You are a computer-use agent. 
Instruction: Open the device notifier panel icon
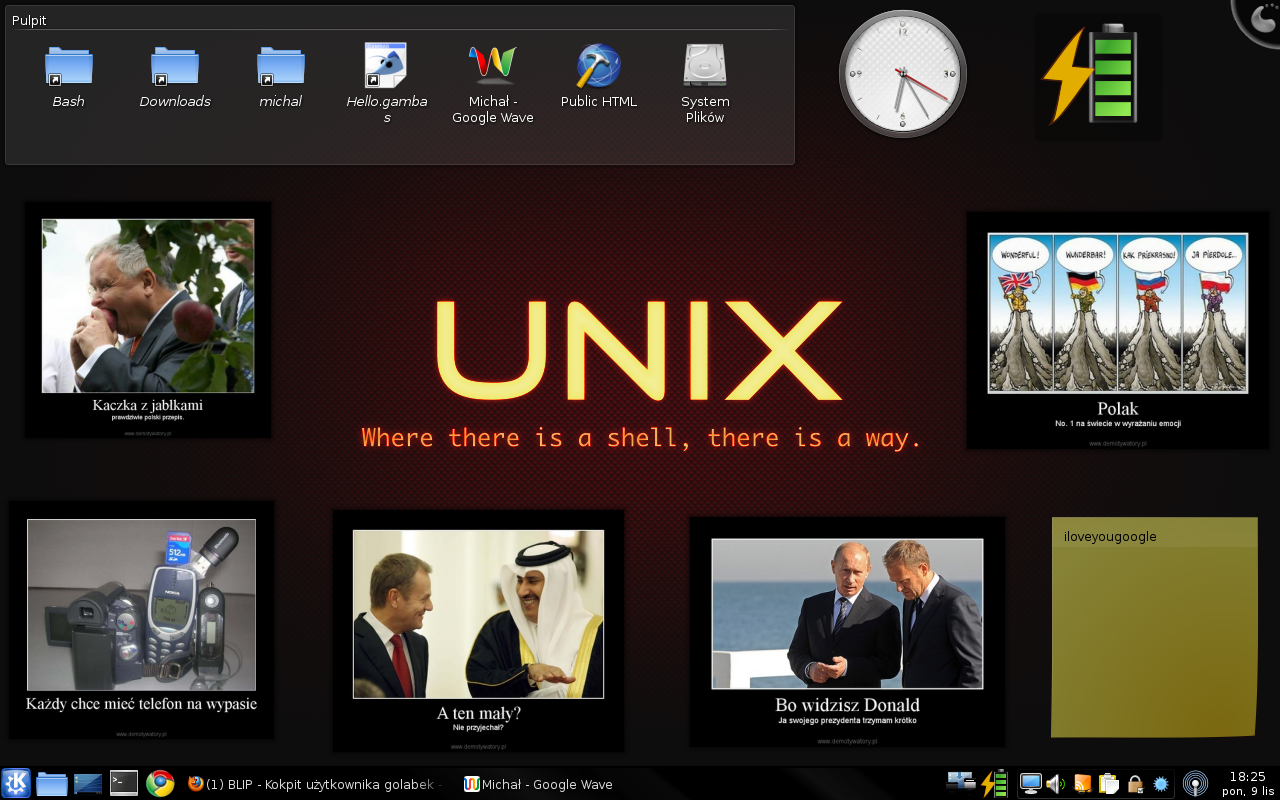click(x=962, y=783)
